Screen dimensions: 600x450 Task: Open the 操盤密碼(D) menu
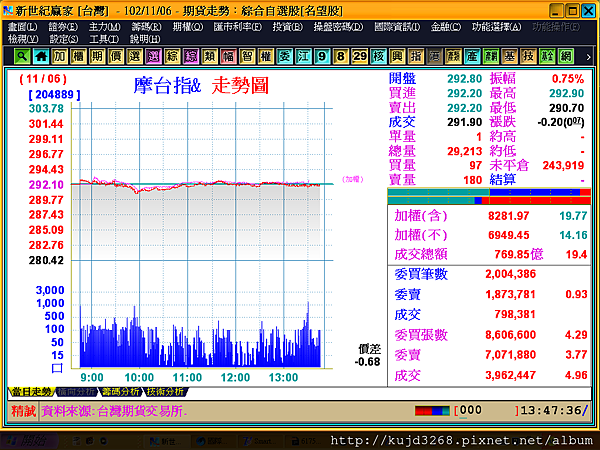[338, 27]
